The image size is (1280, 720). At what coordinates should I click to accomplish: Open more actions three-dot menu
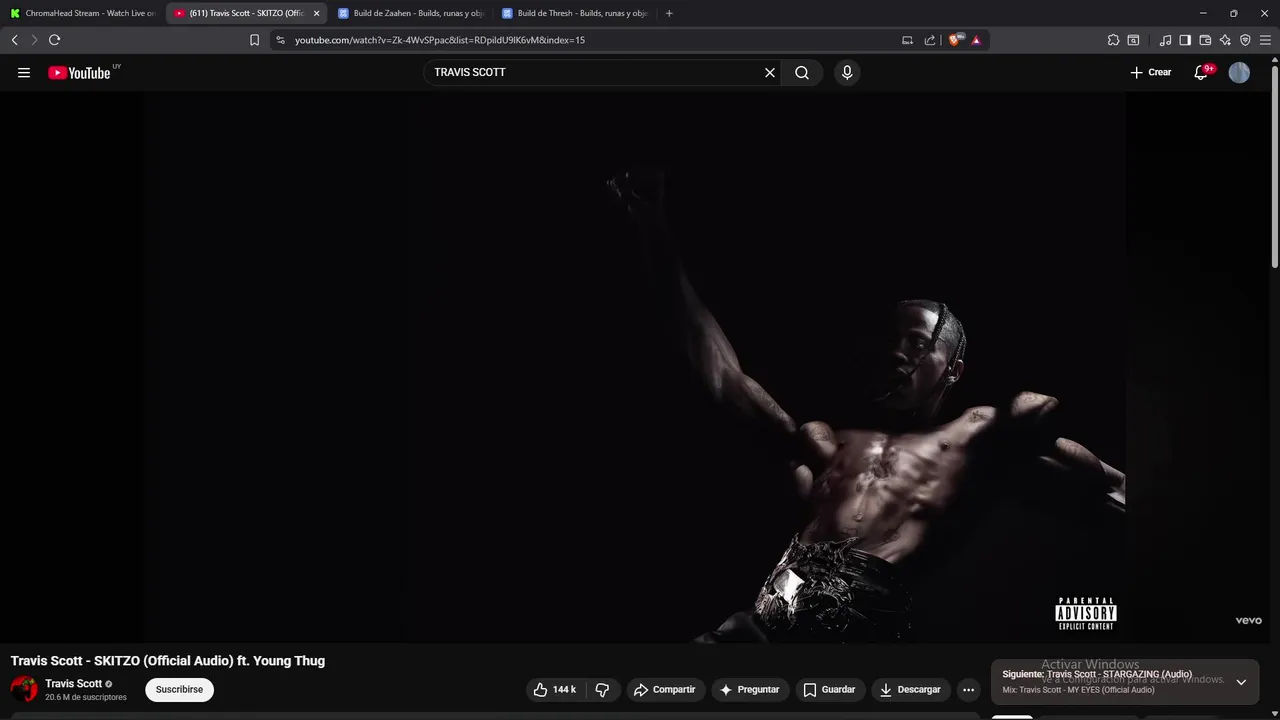tap(968, 689)
